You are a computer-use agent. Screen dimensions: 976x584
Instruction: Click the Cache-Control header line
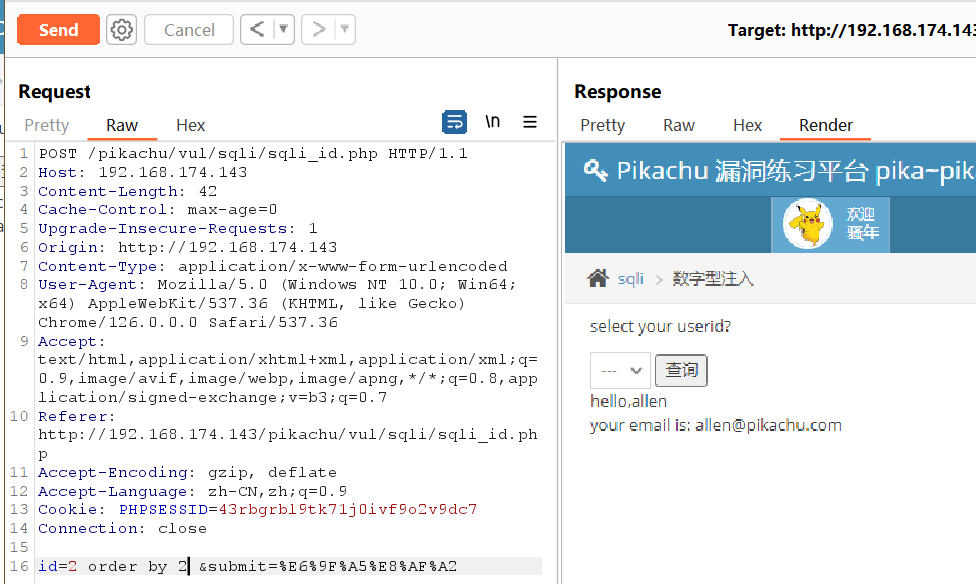click(x=157, y=210)
